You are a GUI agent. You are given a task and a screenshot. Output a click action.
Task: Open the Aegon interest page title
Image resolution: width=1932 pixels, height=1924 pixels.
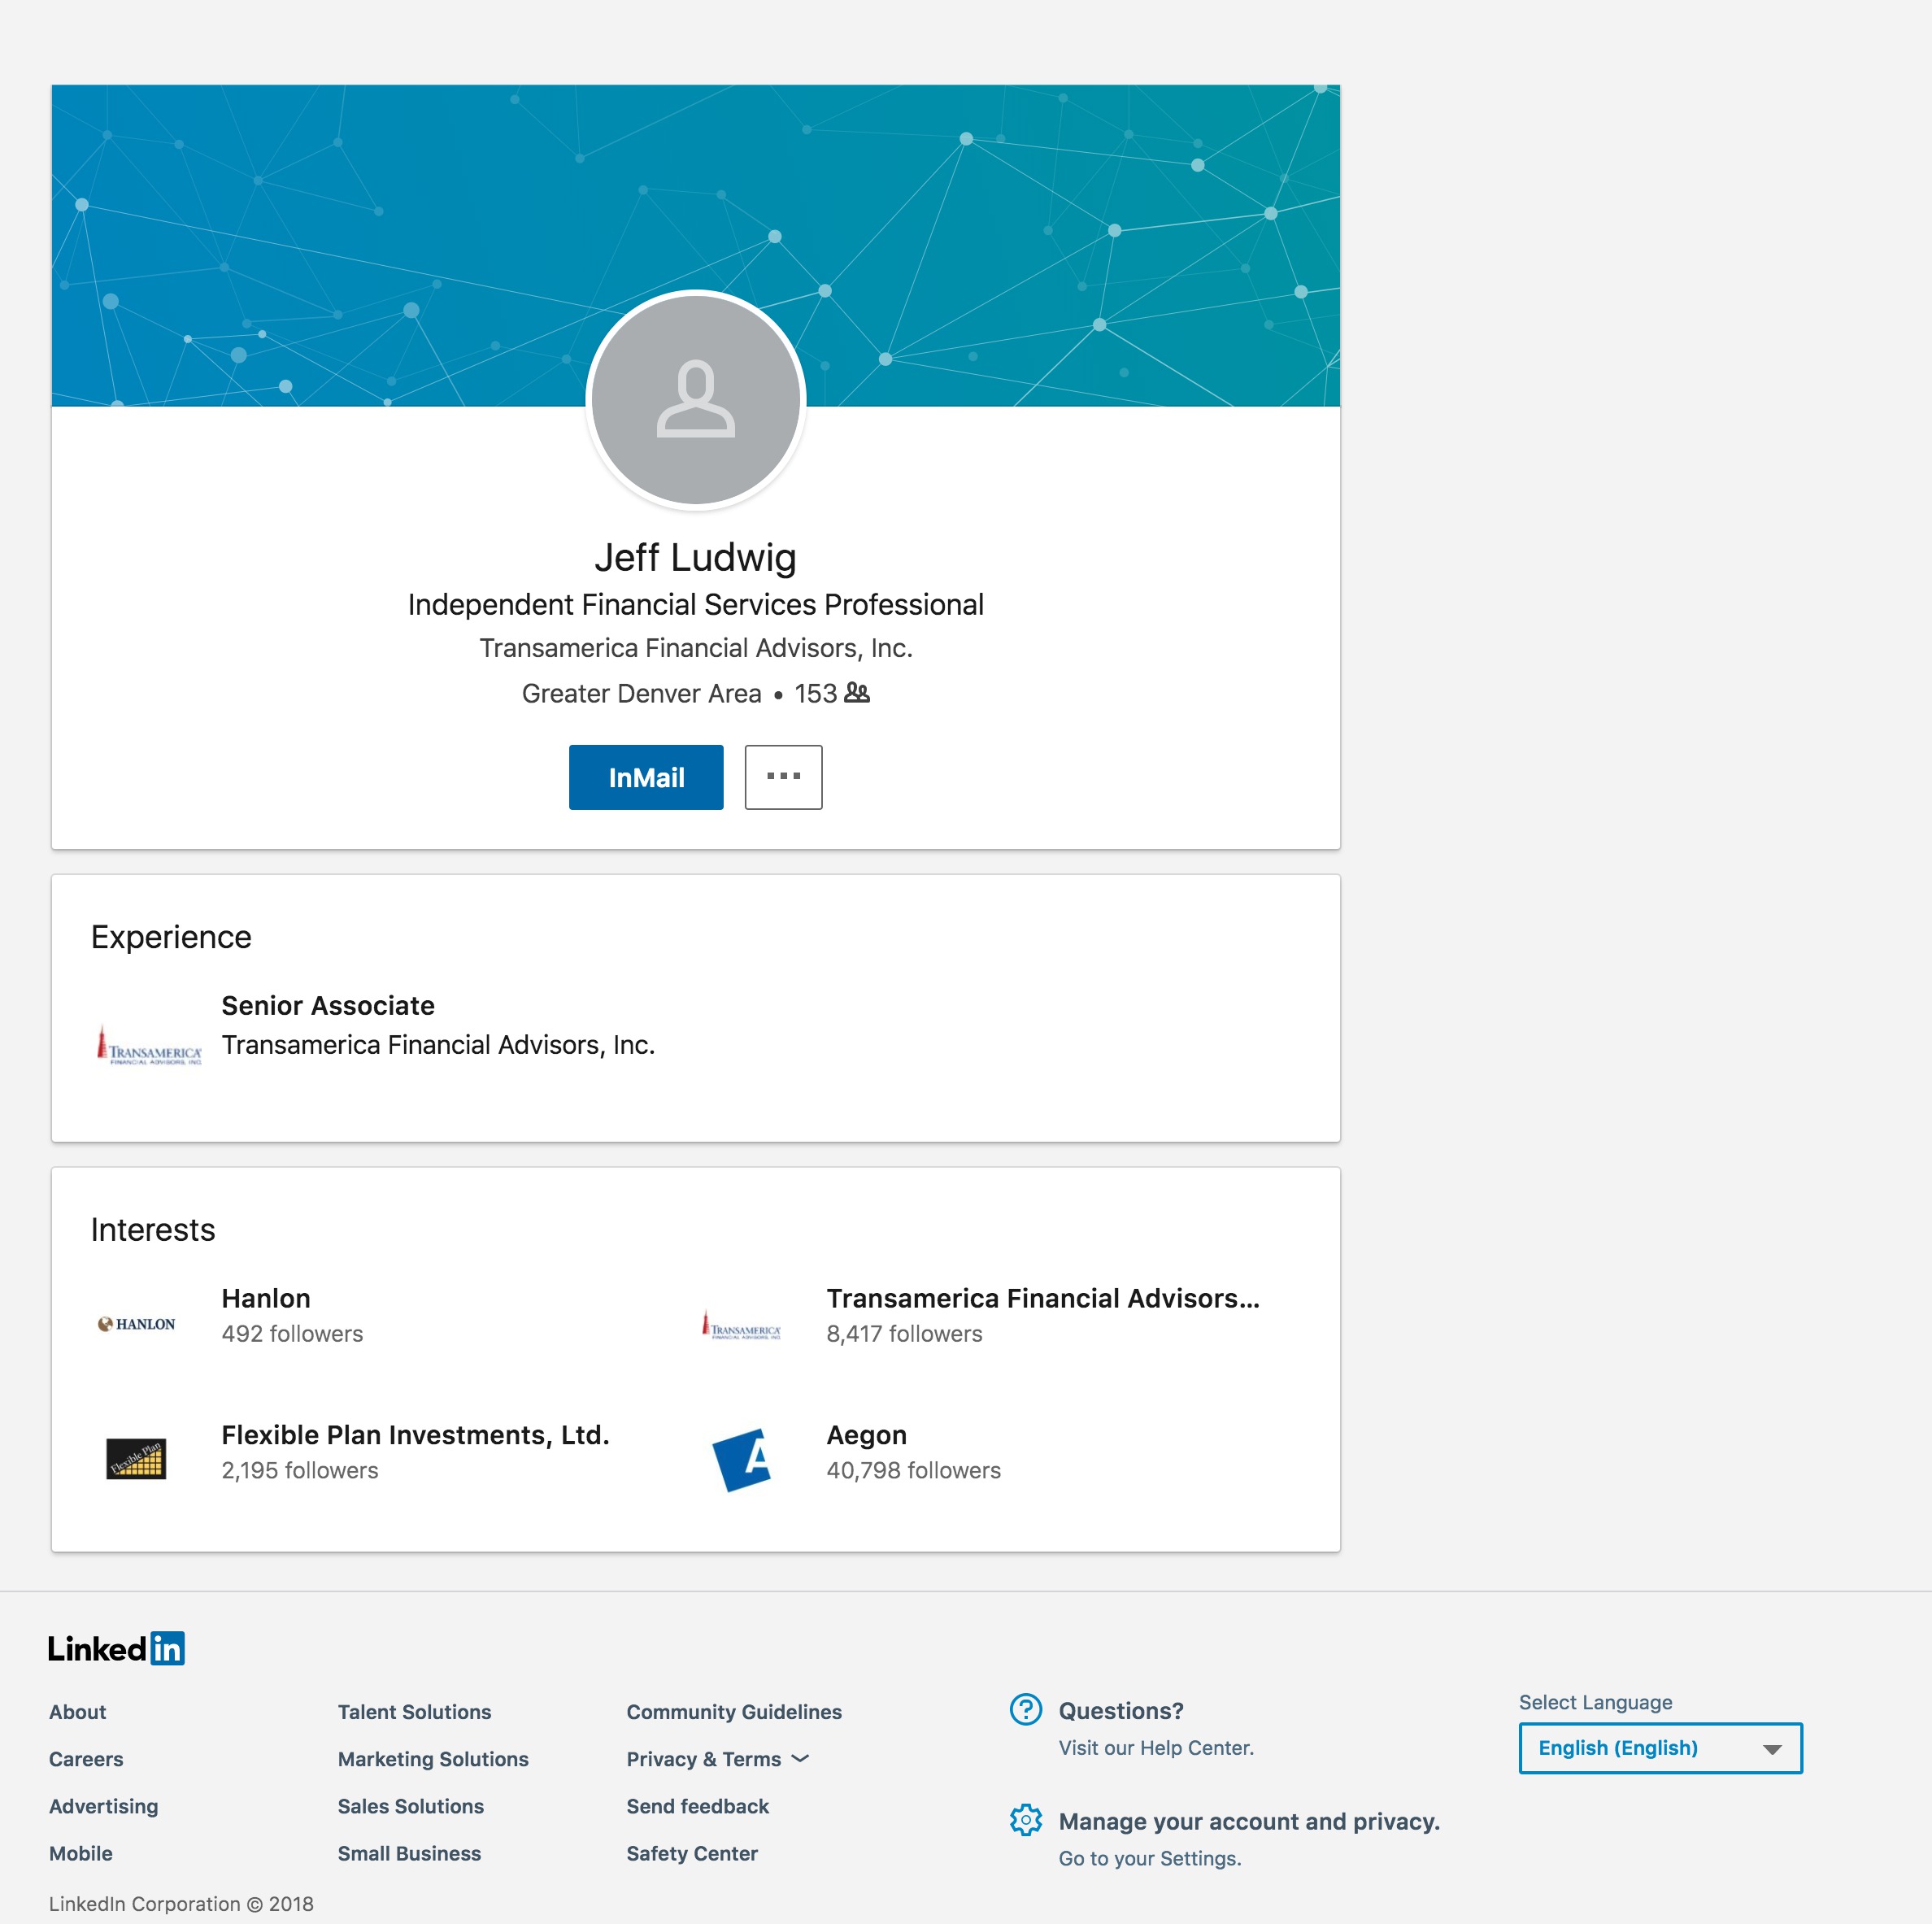[866, 1435]
